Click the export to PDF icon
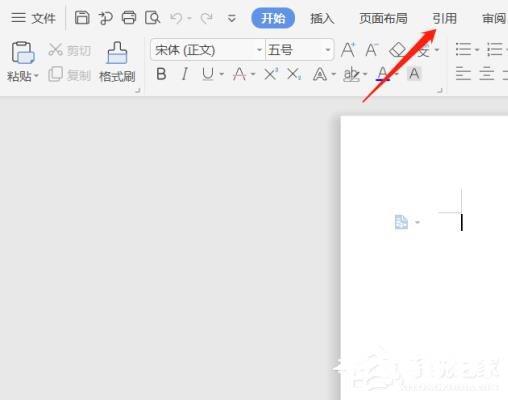The width and height of the screenshot is (508, 400). click(105, 18)
